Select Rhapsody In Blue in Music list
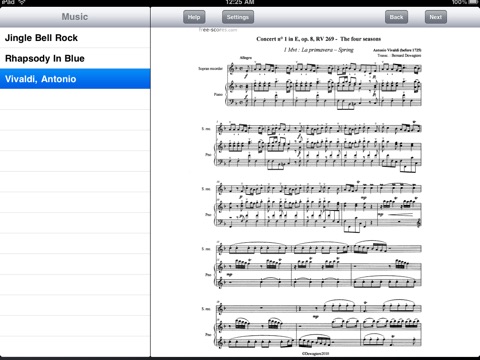Viewport: 480px width, 360px height. [75, 58]
